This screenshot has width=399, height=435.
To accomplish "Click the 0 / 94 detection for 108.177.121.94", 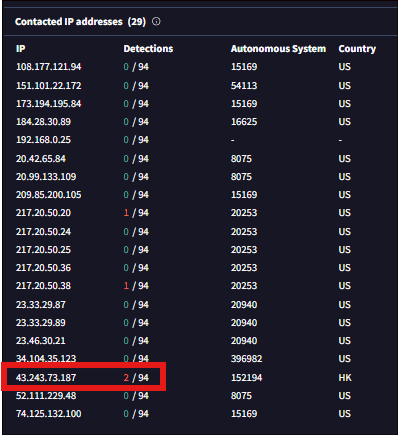I will point(136,67).
